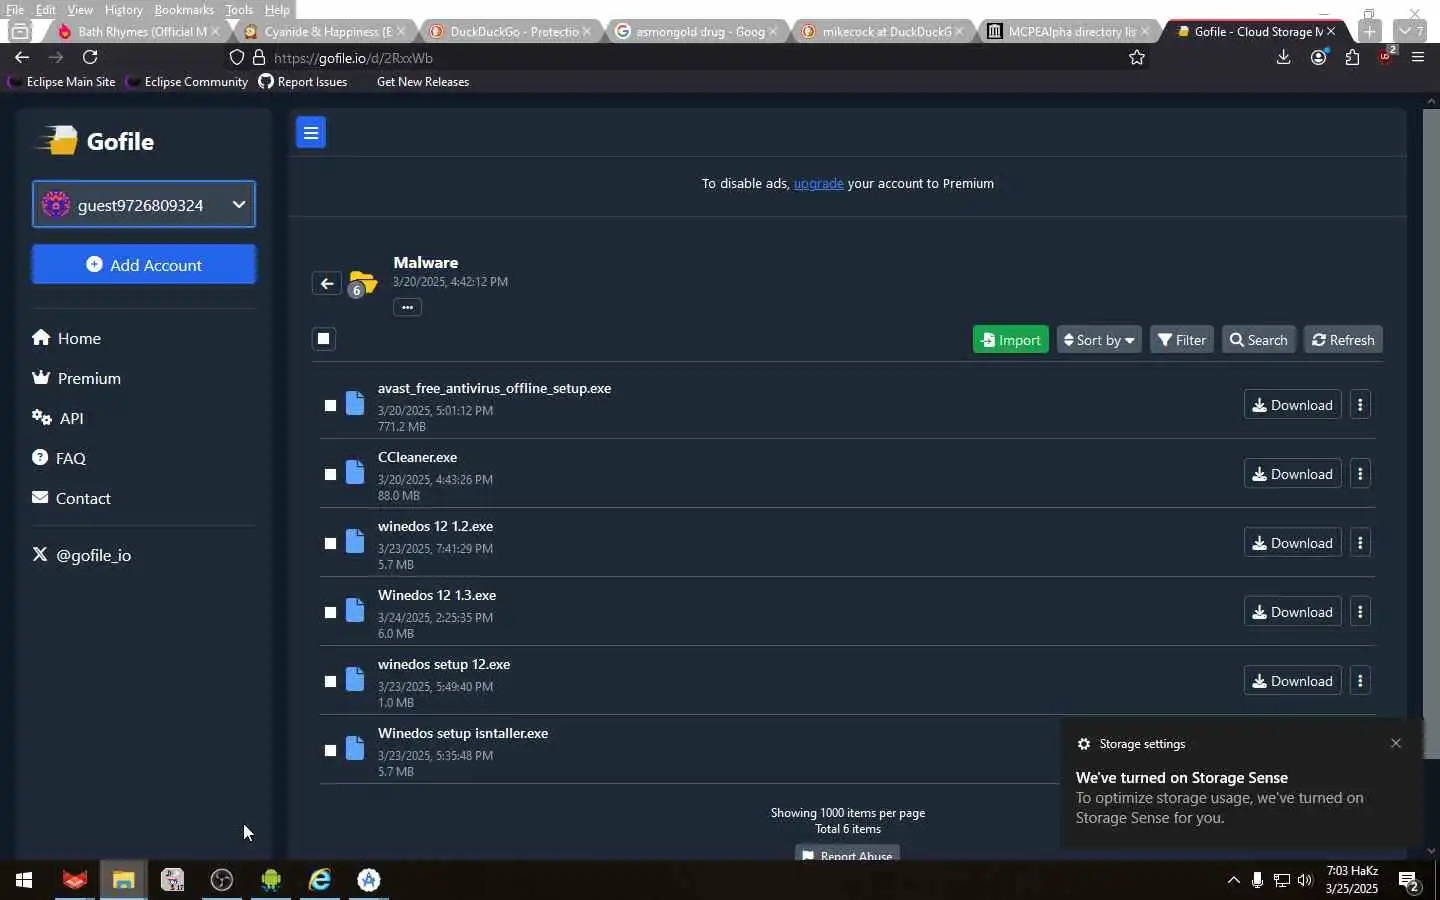Open Windows Start menu
The height and width of the screenshot is (900, 1440).
tap(24, 880)
